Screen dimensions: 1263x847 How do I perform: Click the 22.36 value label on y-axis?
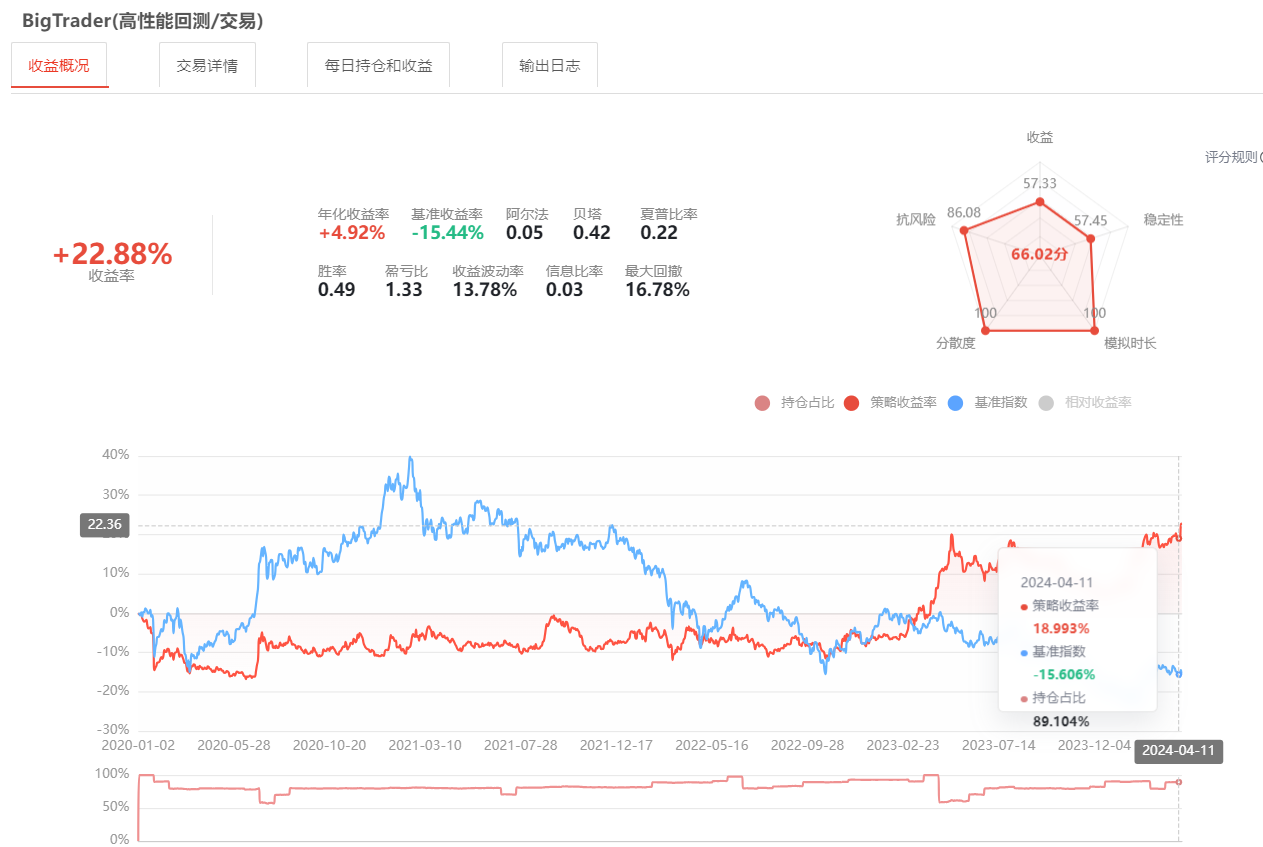[x=104, y=525]
